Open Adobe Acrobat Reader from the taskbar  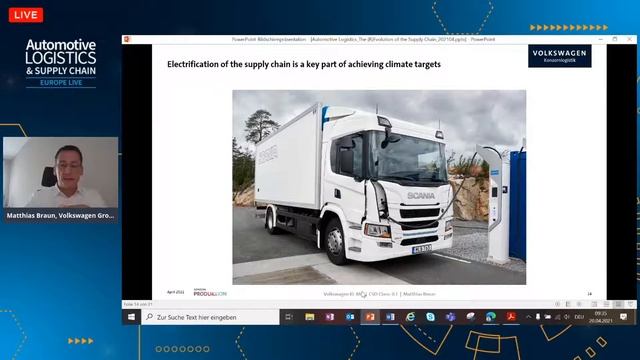511,317
